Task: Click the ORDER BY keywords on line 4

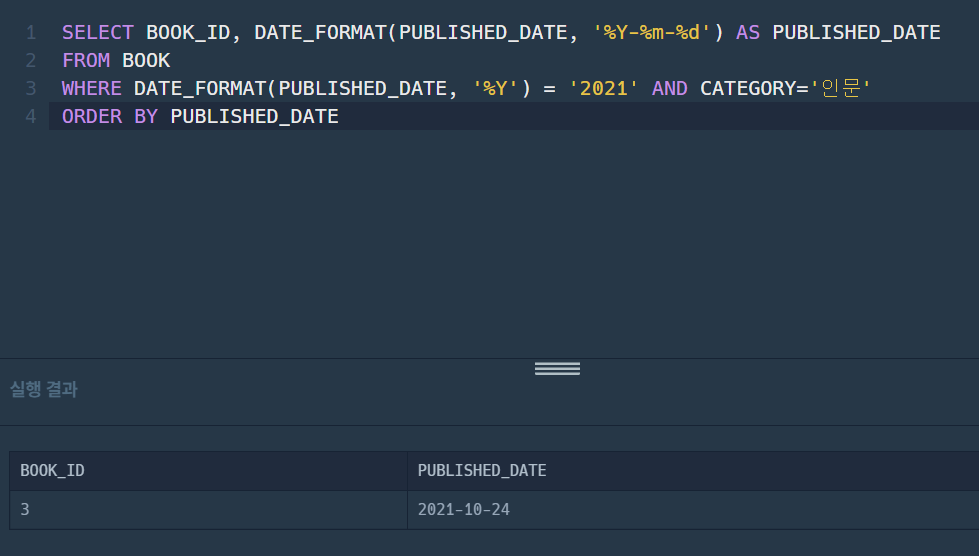Action: click(110, 117)
